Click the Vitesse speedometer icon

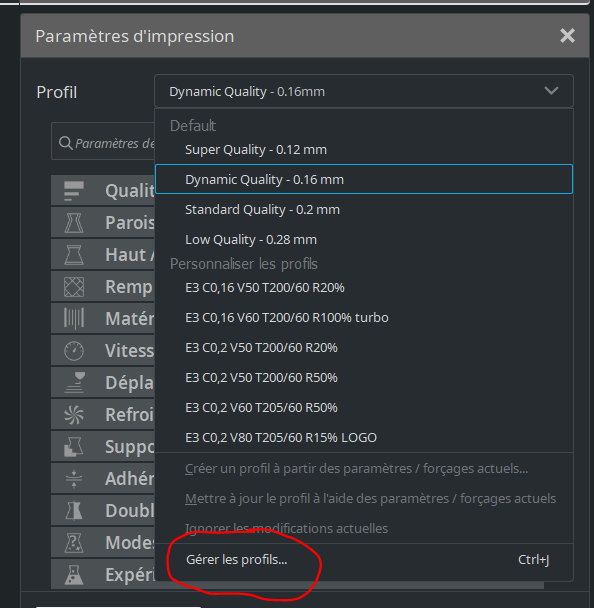tap(74, 351)
